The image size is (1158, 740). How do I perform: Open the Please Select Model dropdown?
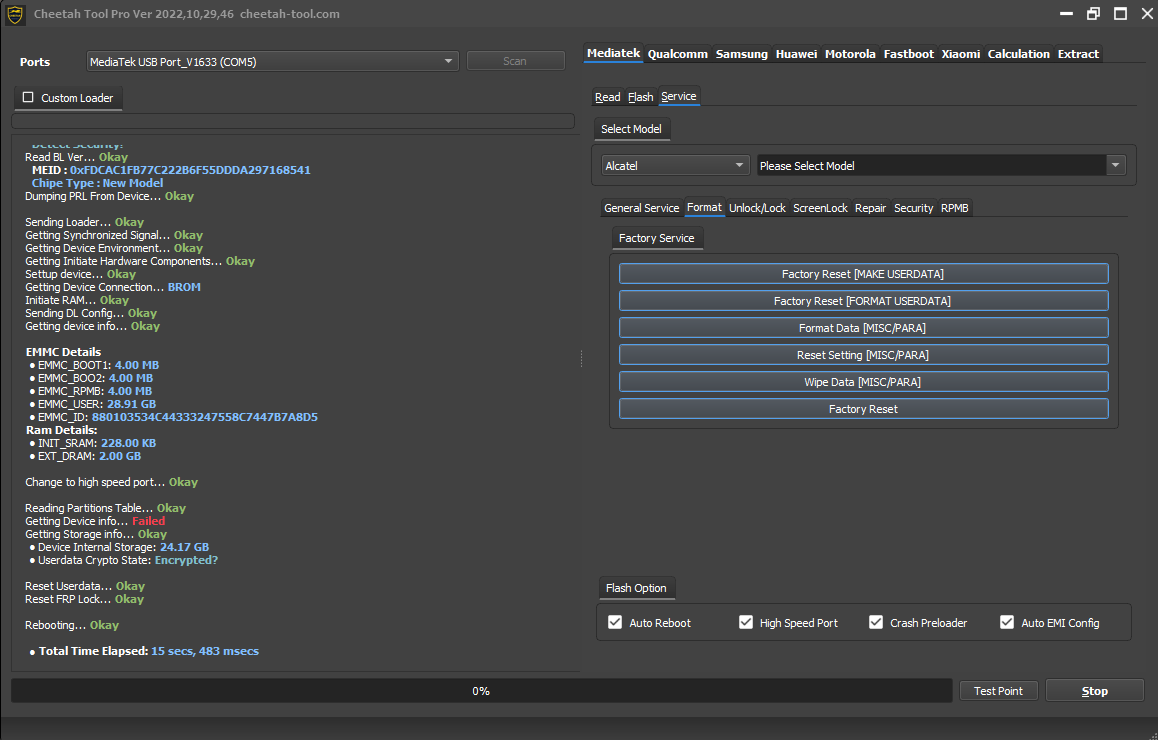coord(941,165)
